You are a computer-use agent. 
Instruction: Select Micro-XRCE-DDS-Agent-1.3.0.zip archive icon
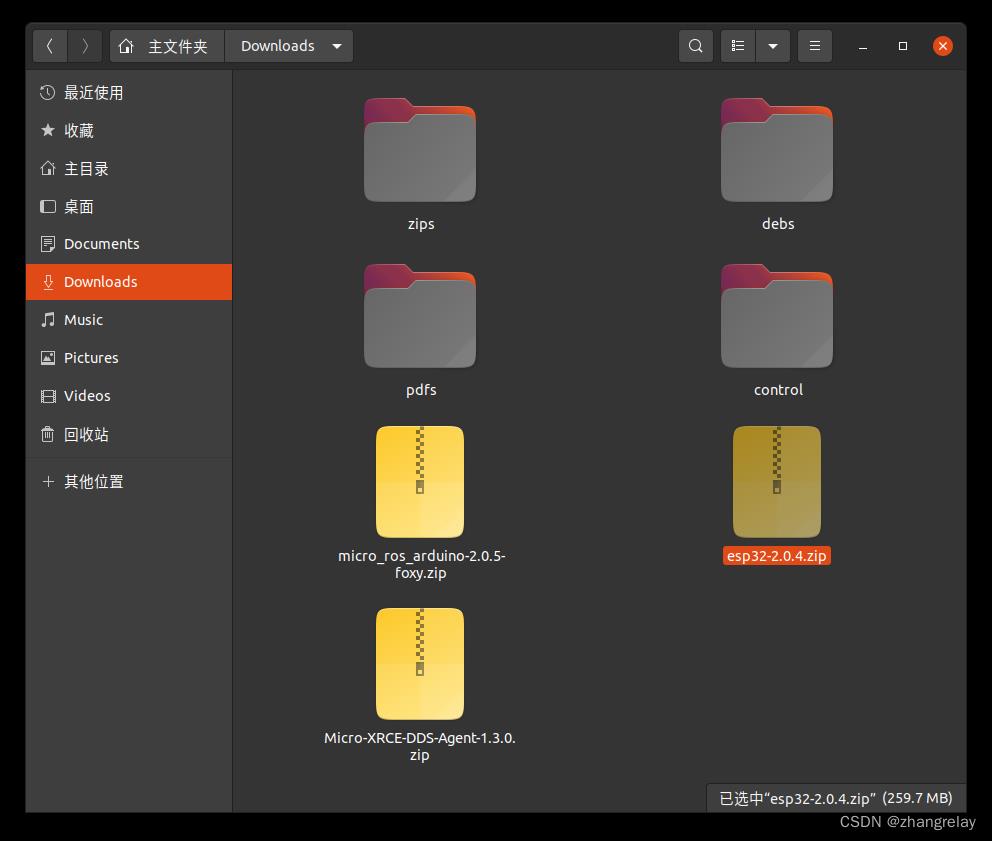(x=420, y=664)
